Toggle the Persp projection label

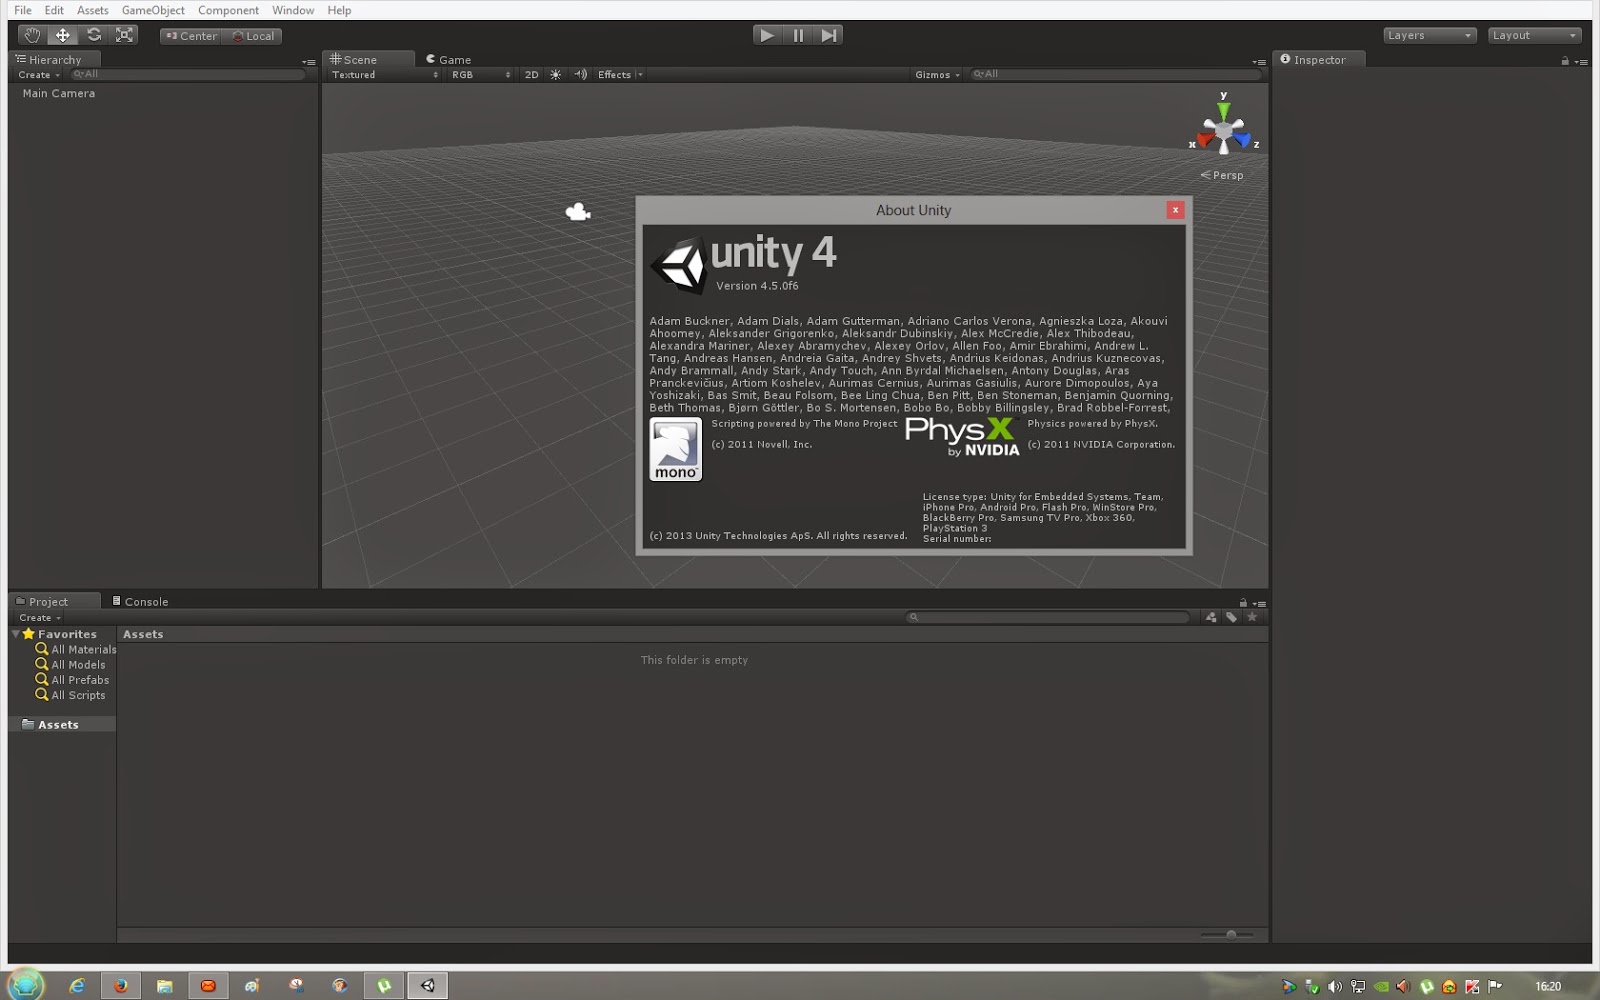tap(1222, 175)
